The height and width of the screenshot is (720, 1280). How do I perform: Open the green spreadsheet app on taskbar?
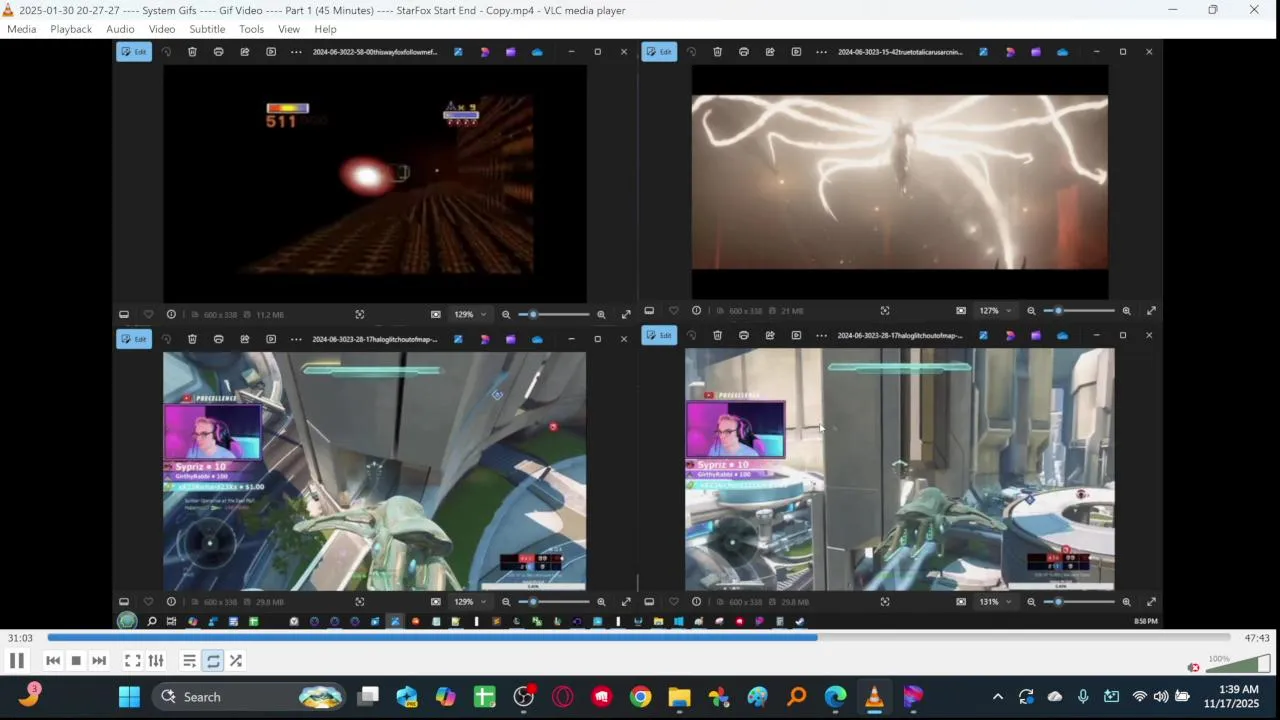coord(485,697)
